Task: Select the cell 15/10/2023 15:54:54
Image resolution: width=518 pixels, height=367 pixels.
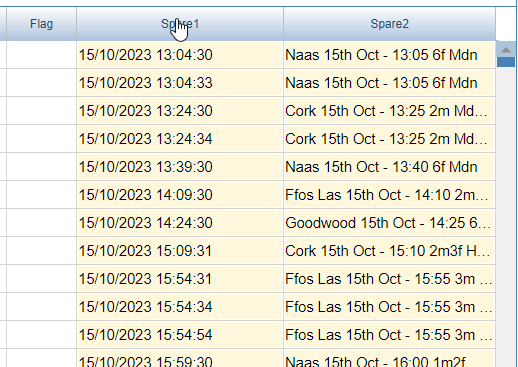Action: click(x=180, y=335)
